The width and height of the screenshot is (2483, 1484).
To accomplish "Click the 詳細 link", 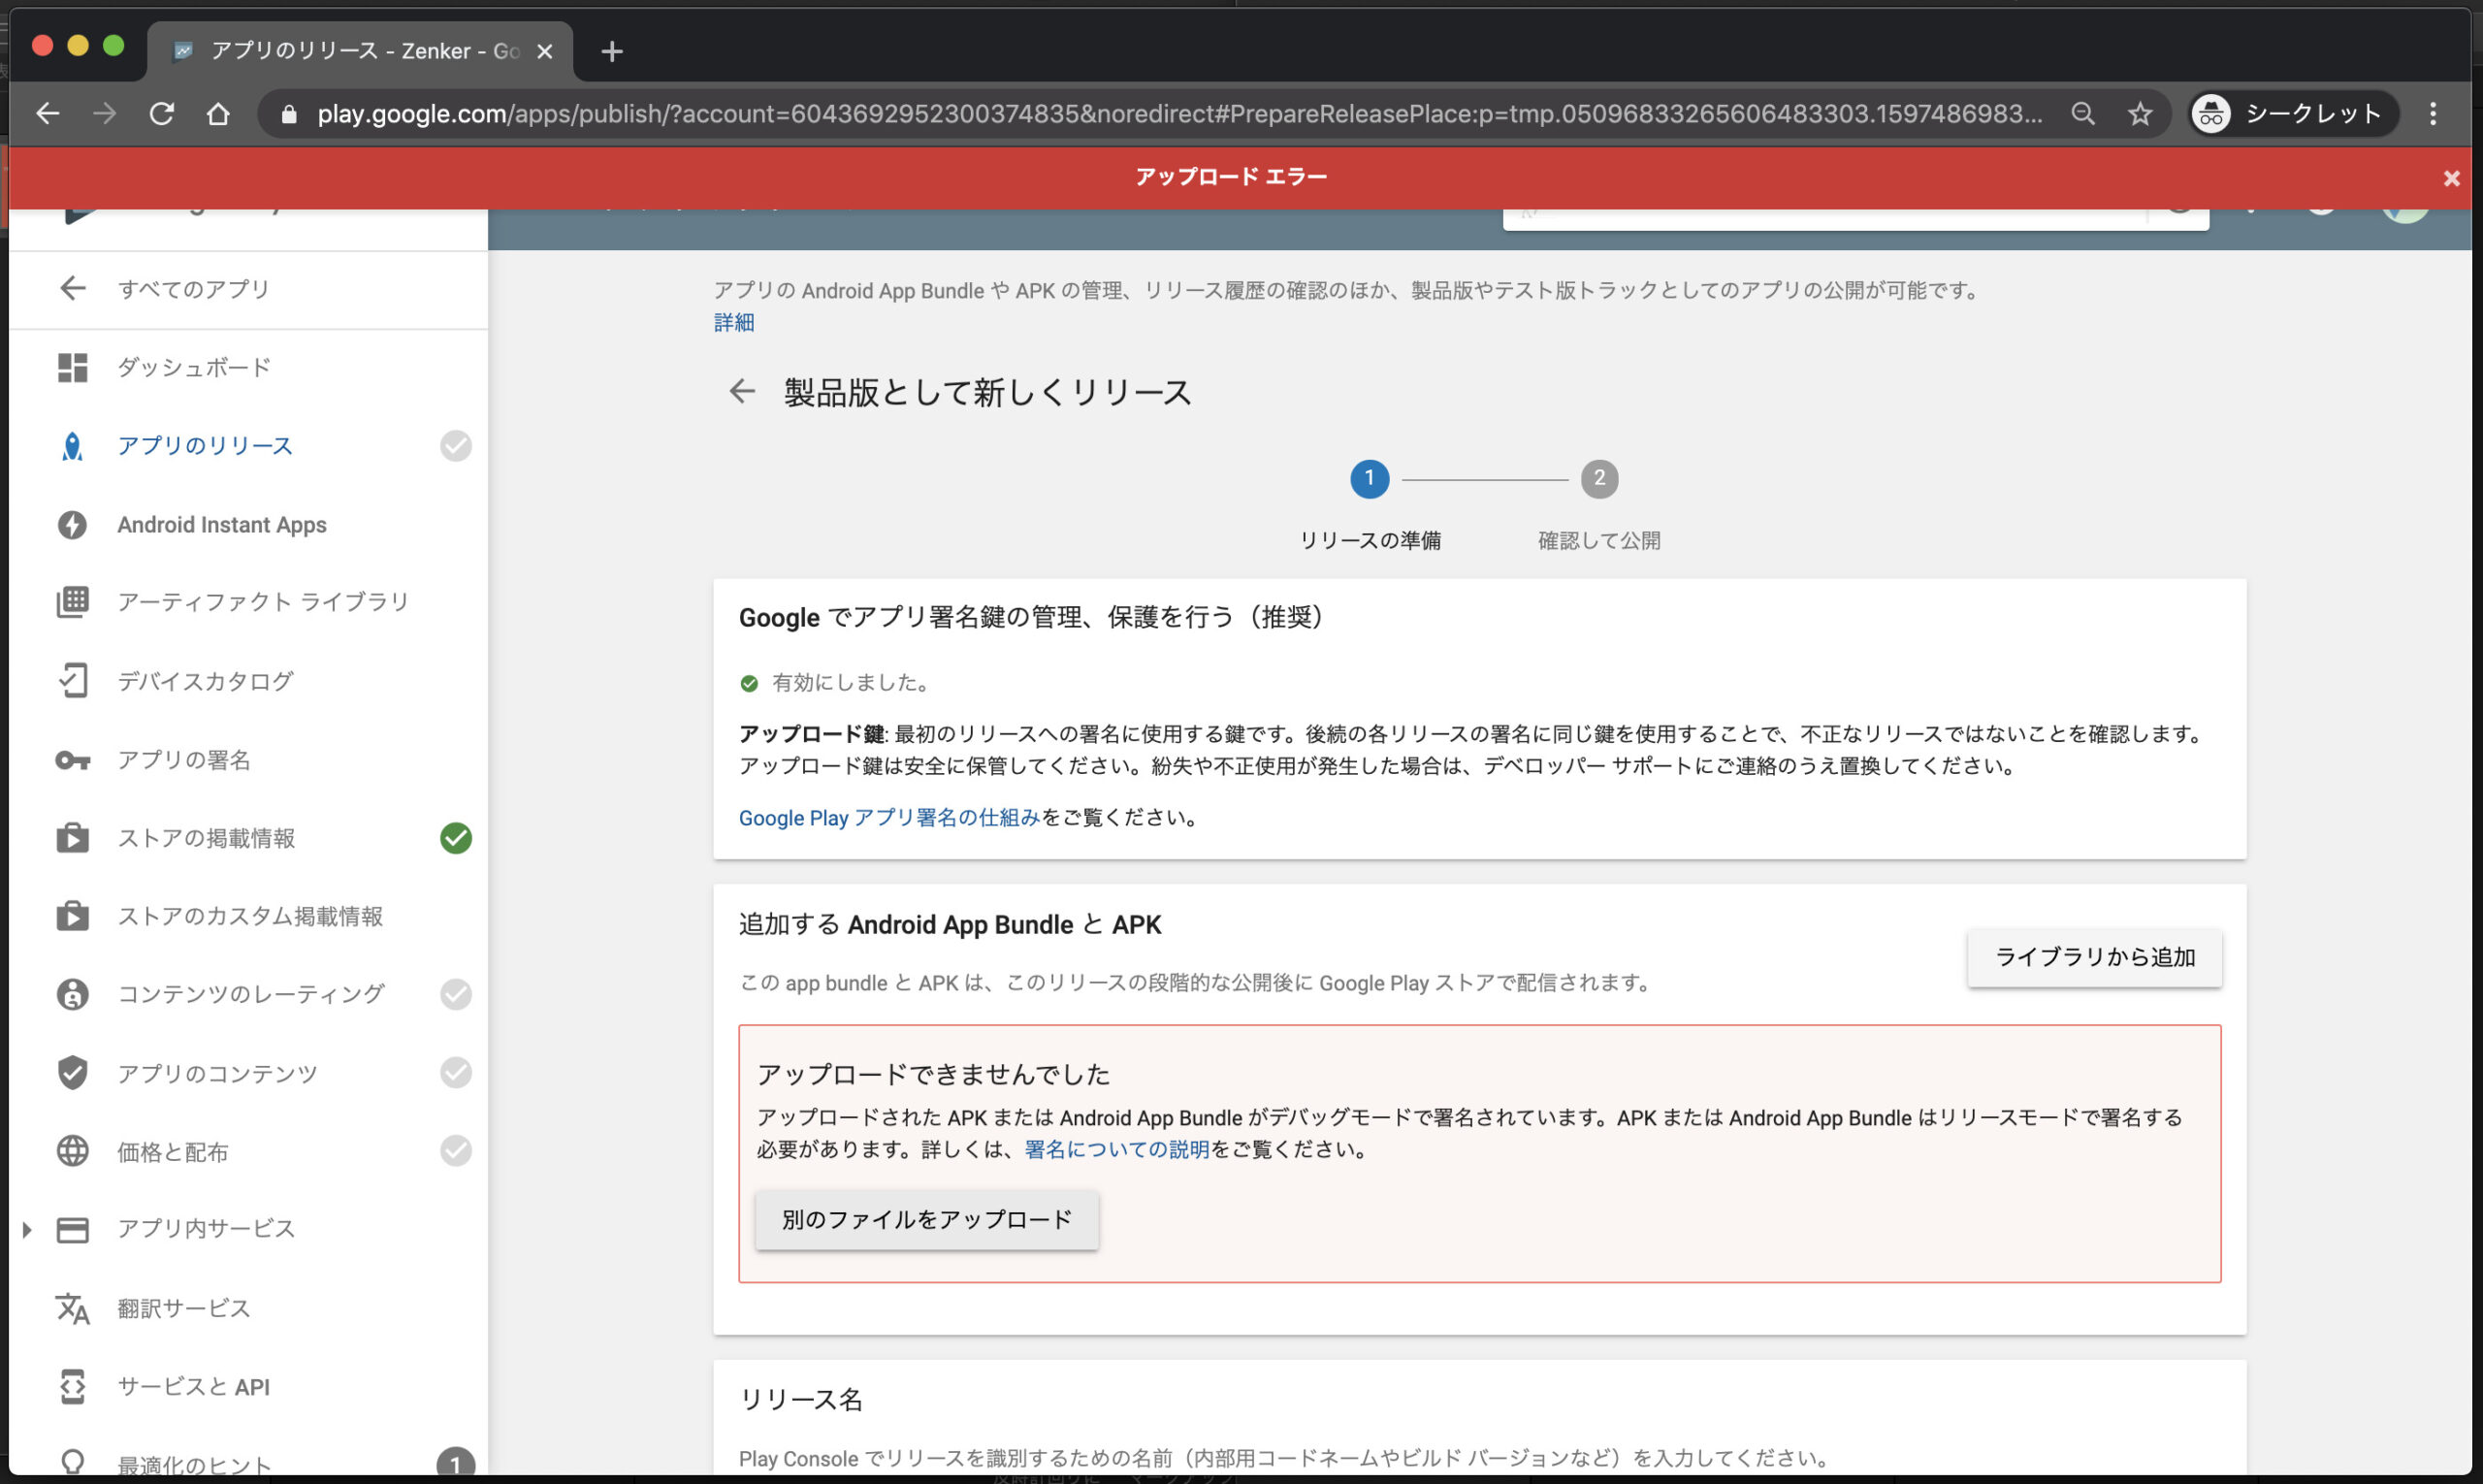I will pos(734,322).
